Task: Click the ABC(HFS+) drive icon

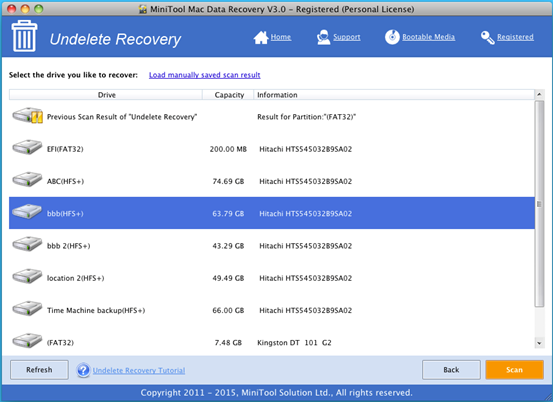Action: 27,179
